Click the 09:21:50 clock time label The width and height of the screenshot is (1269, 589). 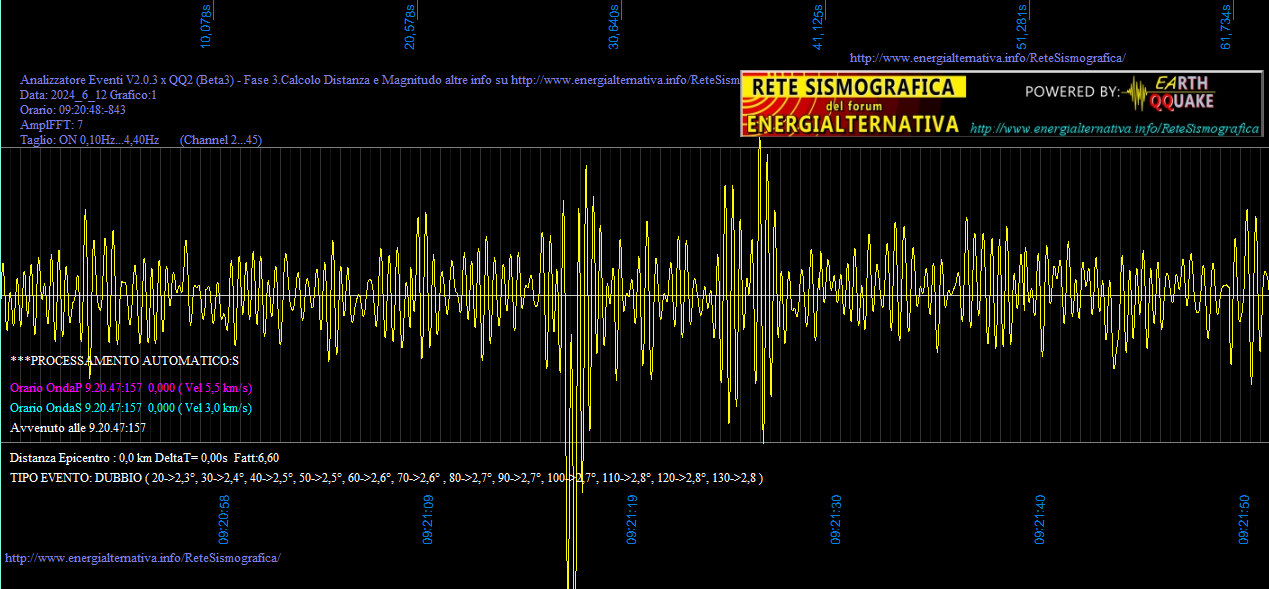click(x=1244, y=520)
